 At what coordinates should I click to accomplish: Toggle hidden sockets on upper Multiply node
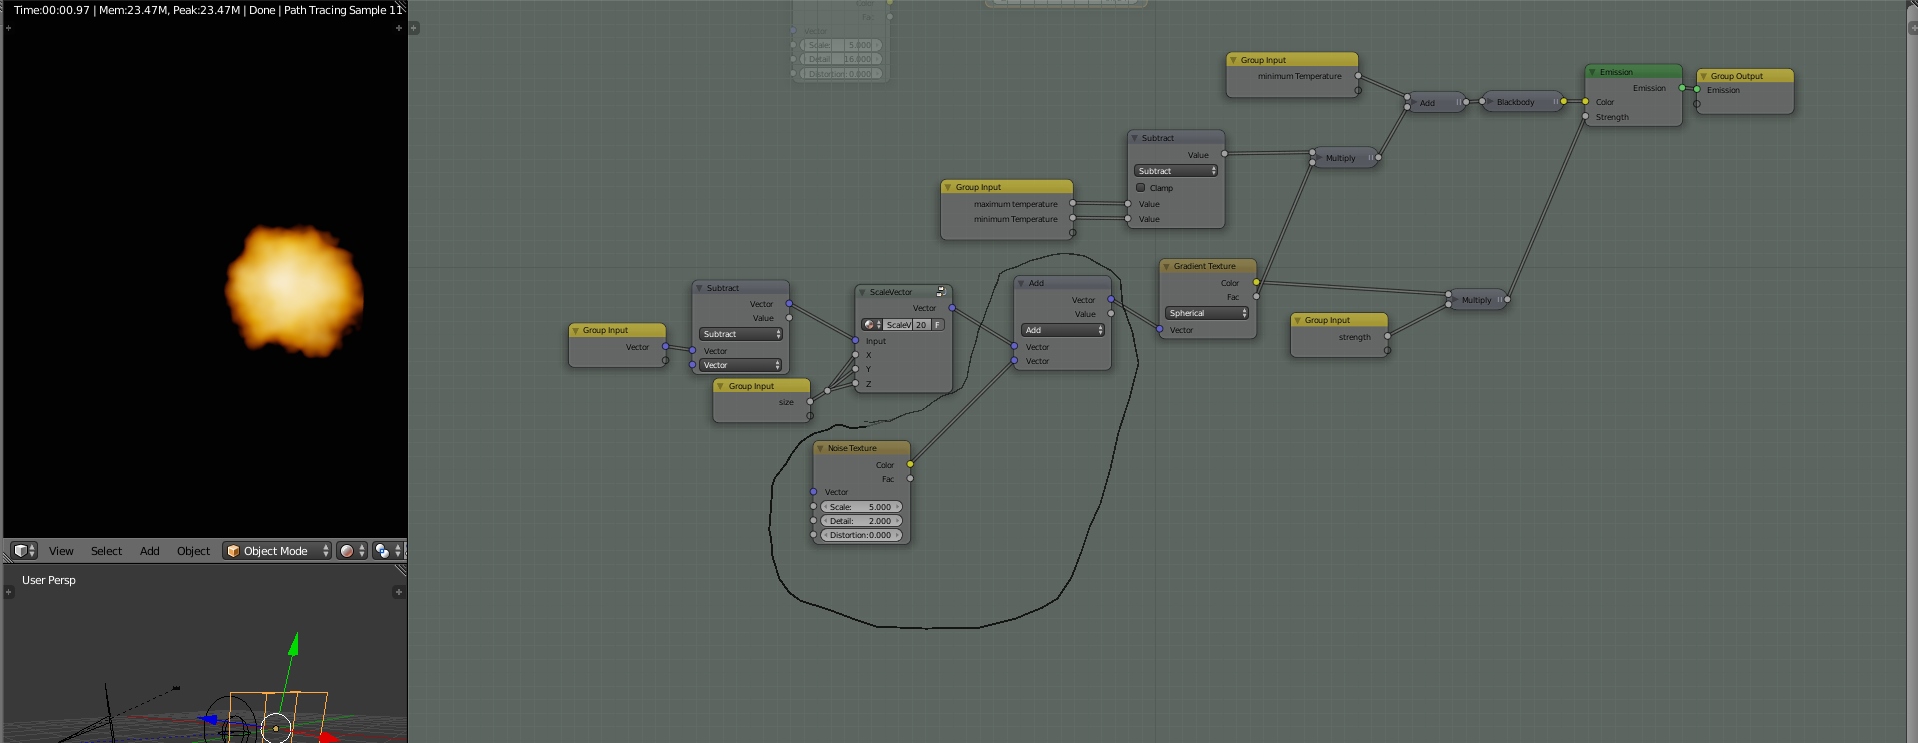[1372, 158]
